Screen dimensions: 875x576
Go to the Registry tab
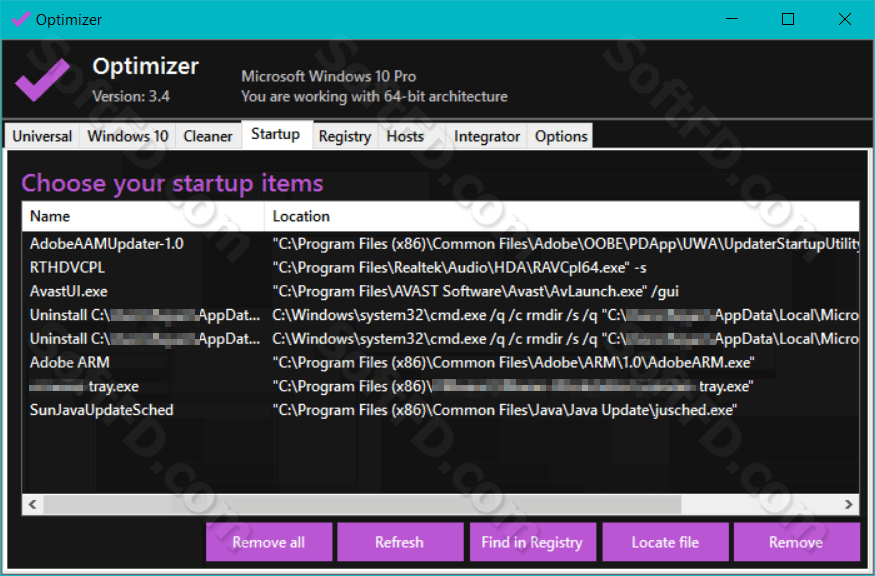click(345, 136)
